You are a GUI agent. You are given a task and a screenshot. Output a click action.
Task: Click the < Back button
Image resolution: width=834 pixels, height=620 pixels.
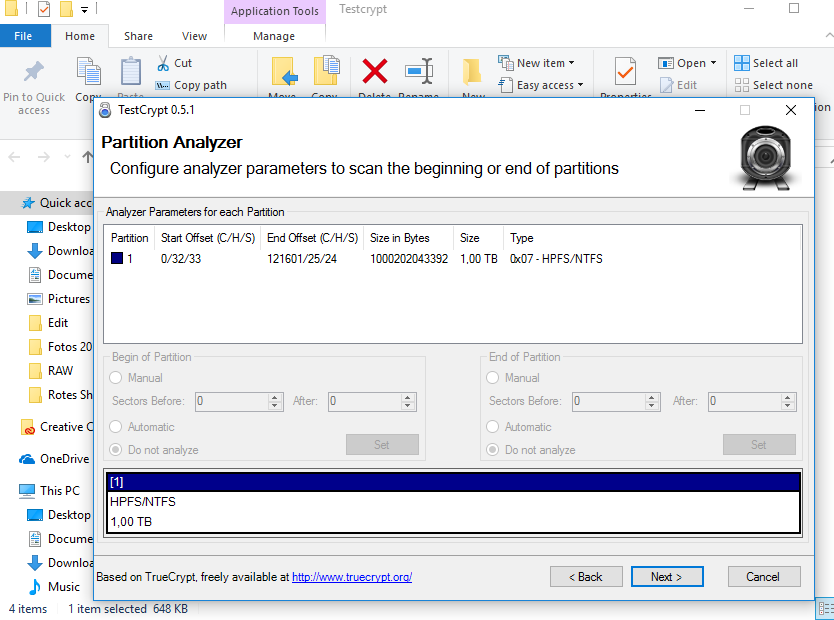point(586,577)
